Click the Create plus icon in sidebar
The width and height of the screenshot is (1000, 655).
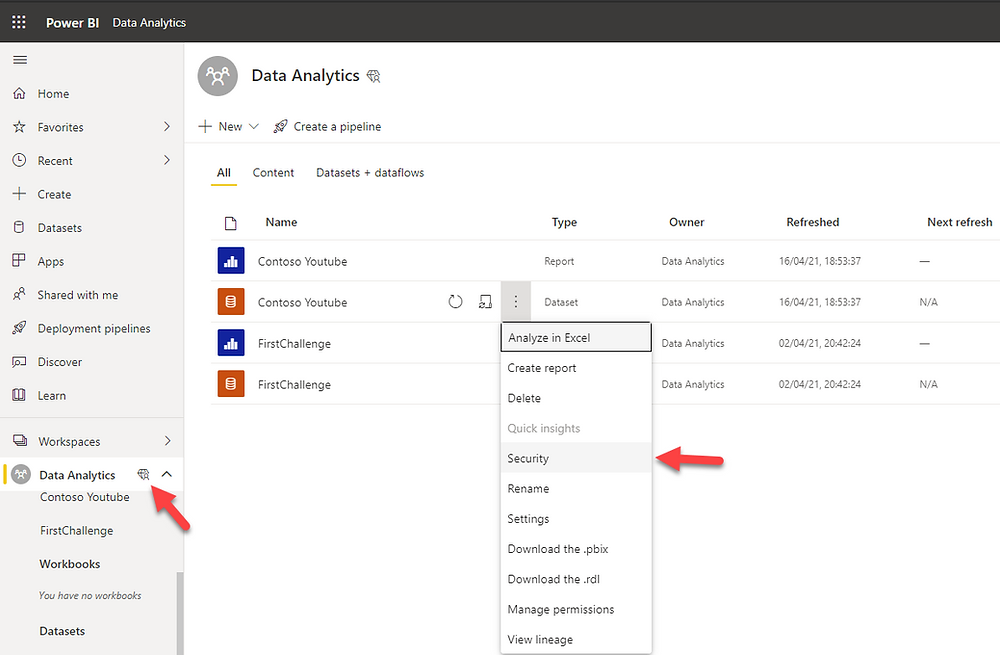20,194
